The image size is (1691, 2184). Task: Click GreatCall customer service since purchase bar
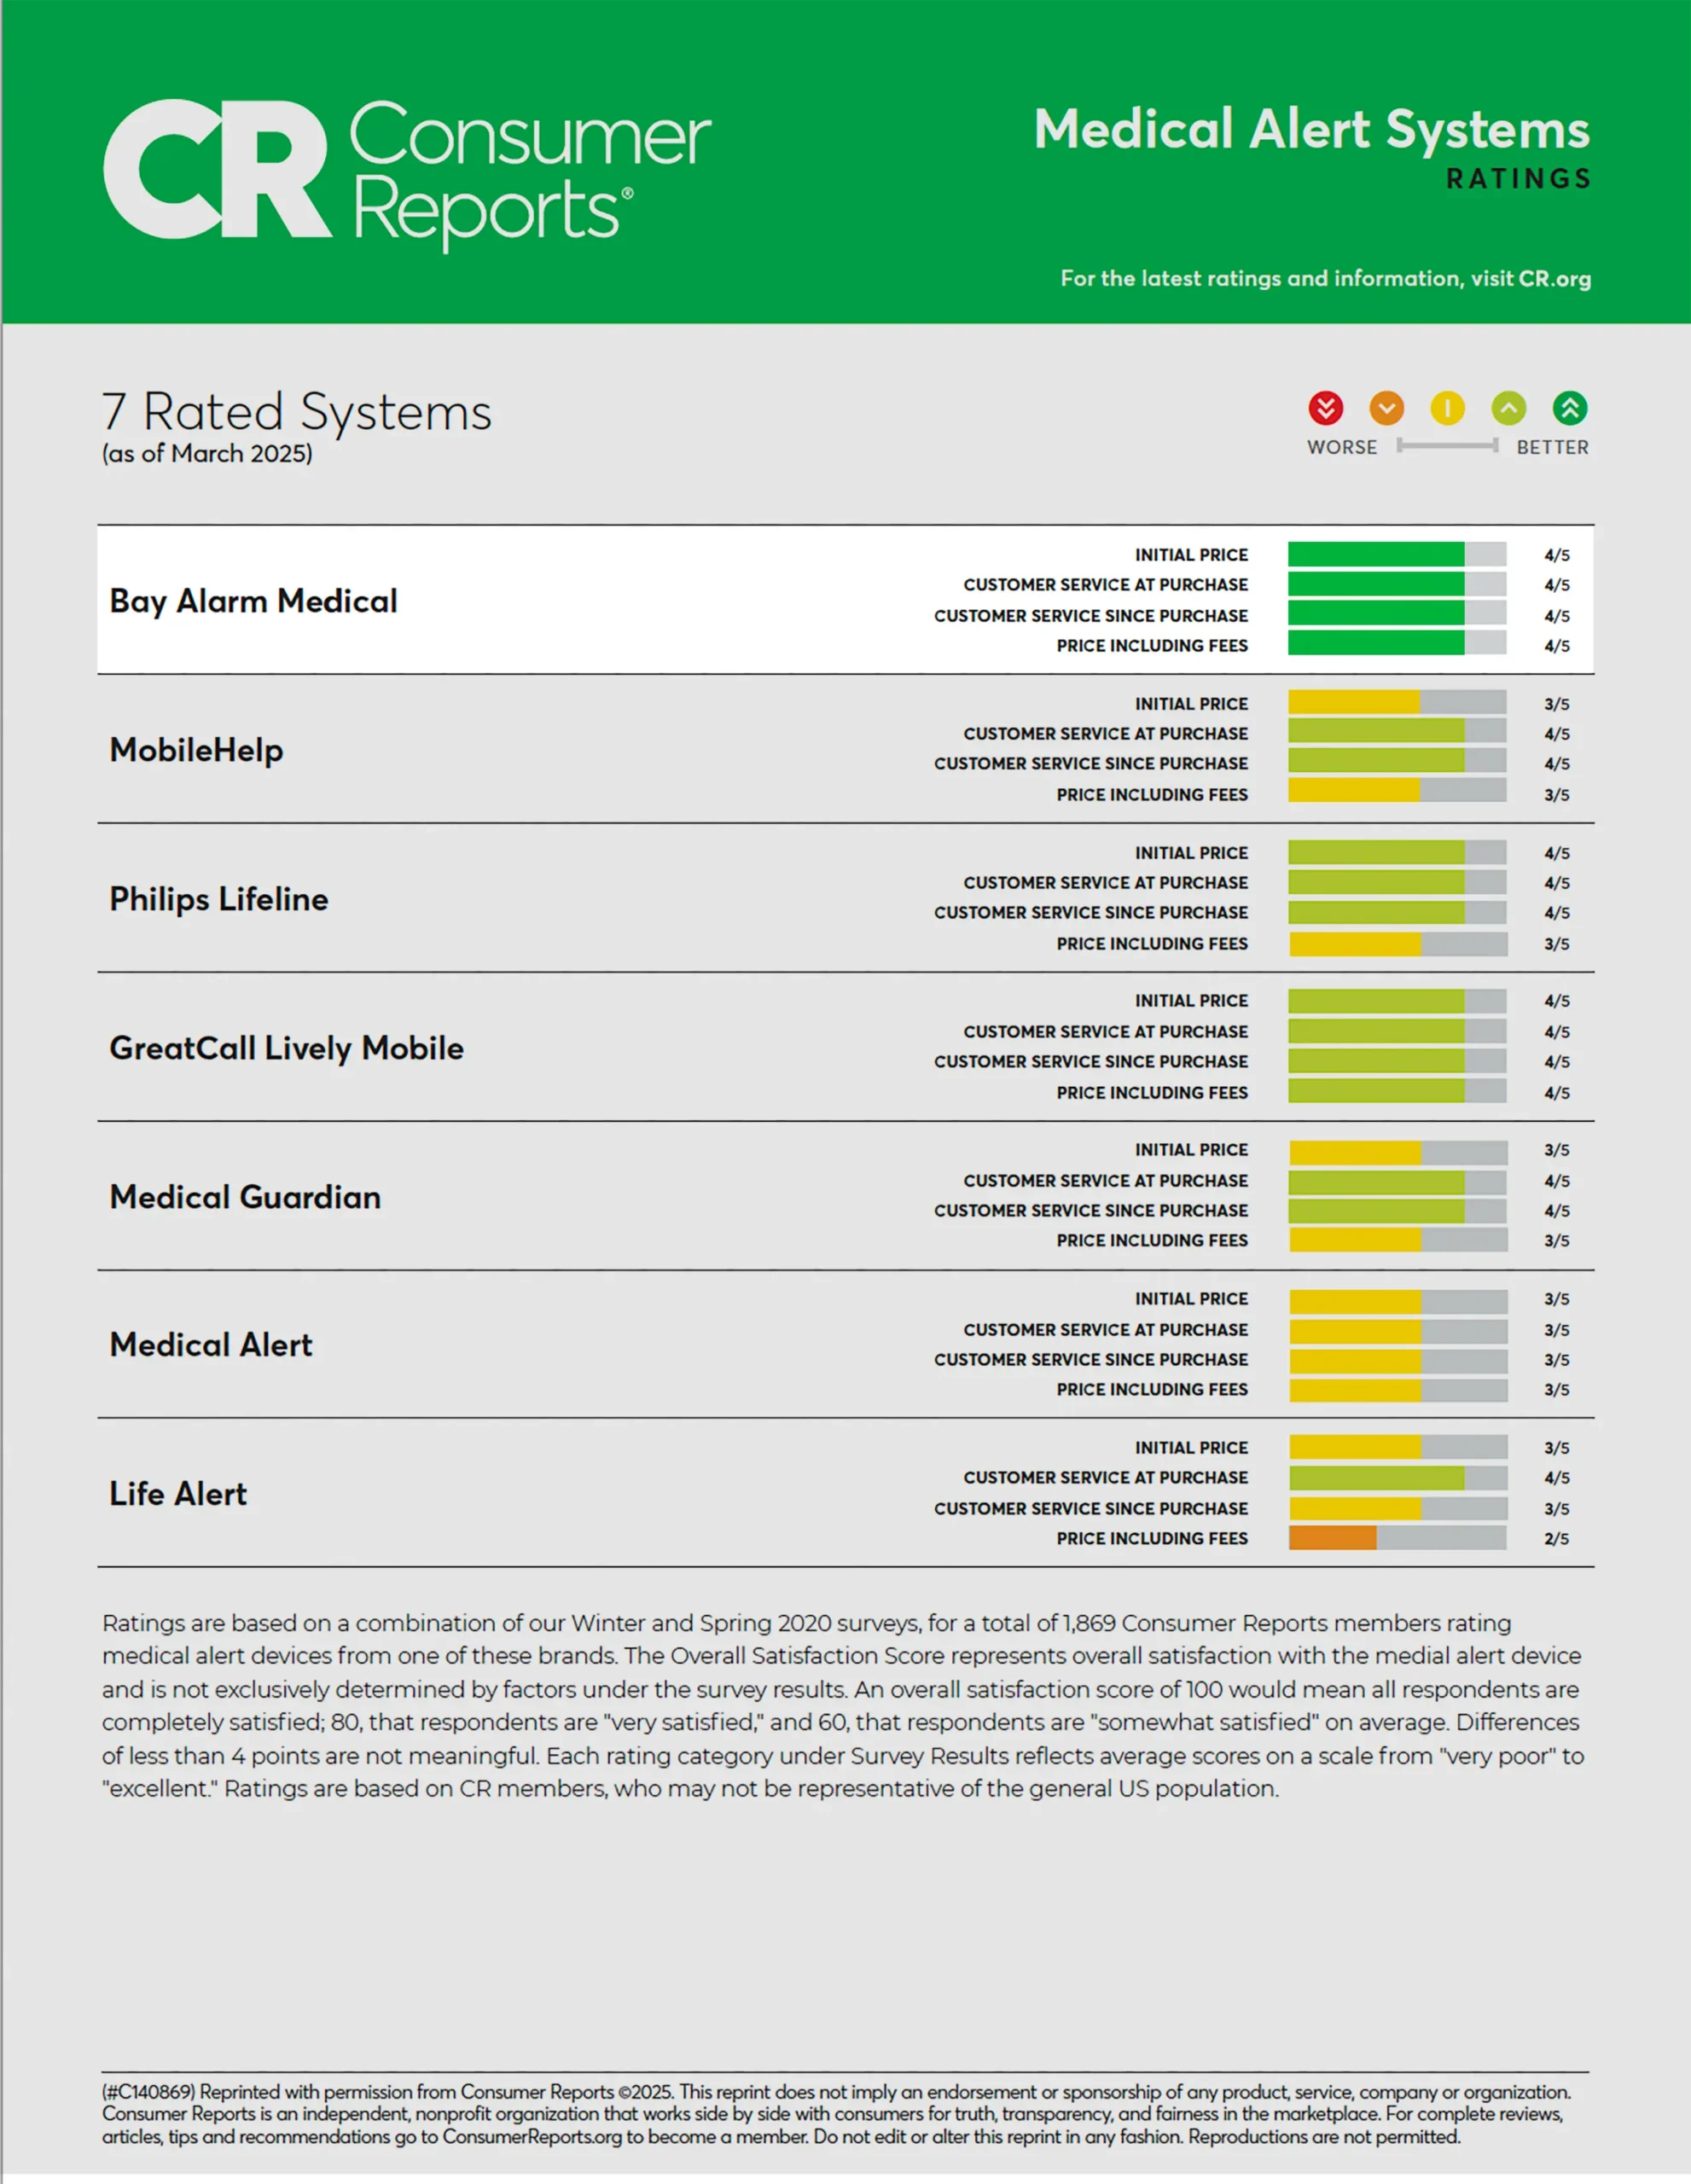click(x=1397, y=1061)
